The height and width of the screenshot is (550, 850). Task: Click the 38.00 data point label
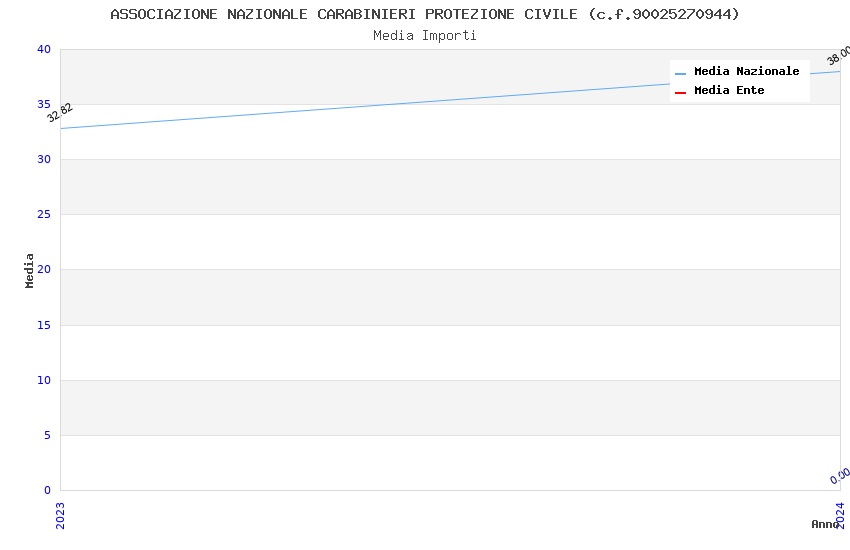pos(838,56)
